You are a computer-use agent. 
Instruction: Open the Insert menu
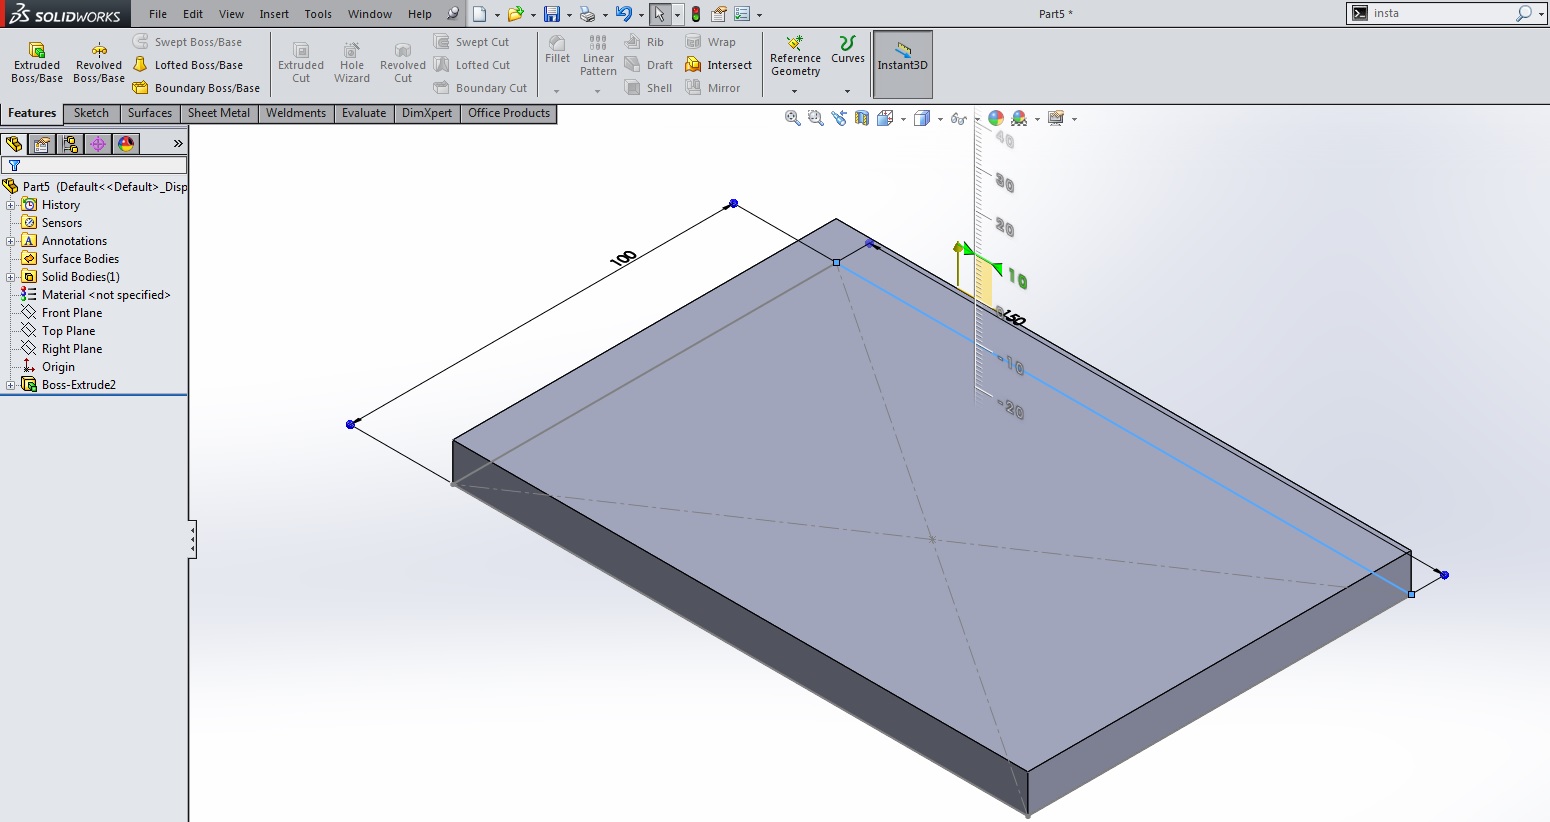(274, 14)
